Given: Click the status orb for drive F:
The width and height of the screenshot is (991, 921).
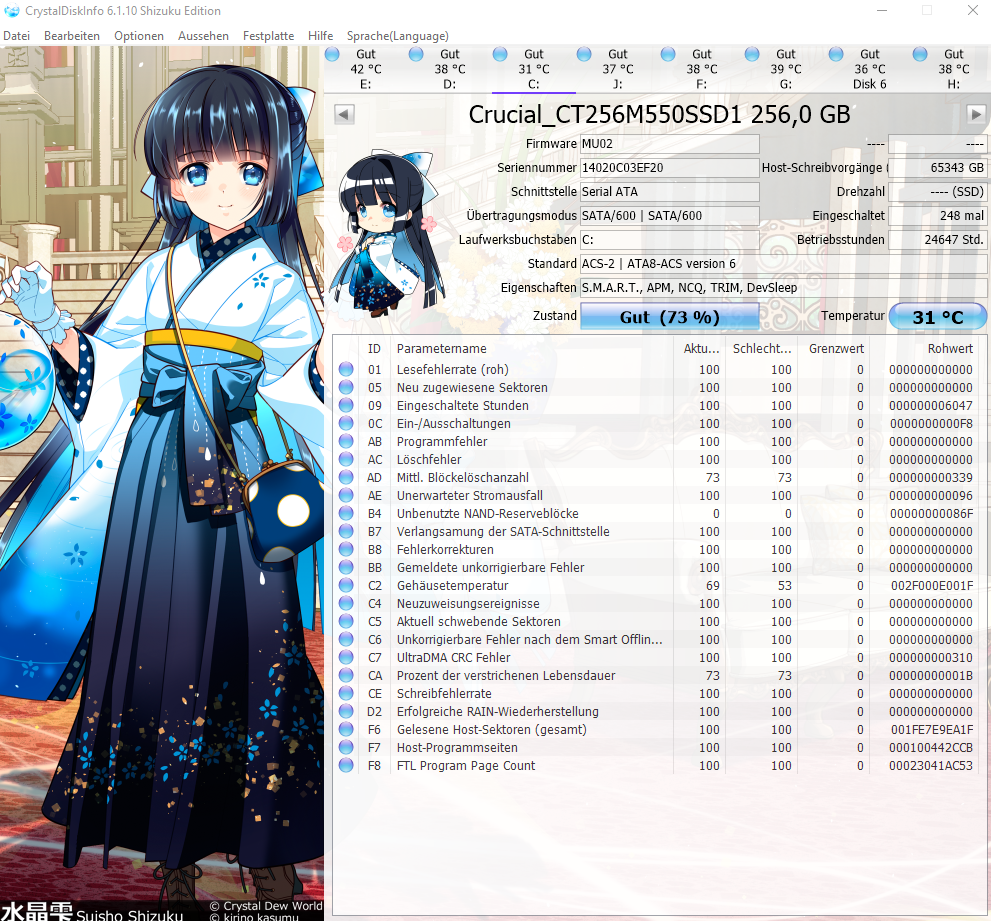Looking at the screenshot, I should click(668, 54).
